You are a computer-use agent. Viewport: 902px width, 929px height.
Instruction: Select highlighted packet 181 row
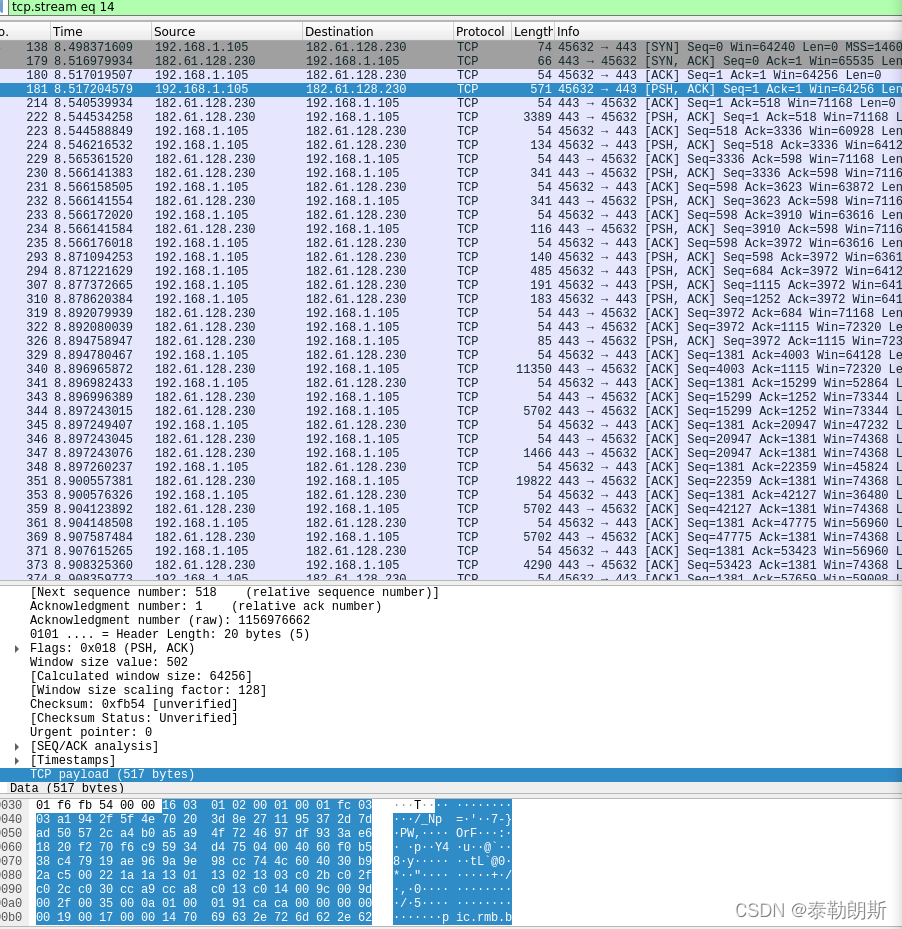click(451, 89)
